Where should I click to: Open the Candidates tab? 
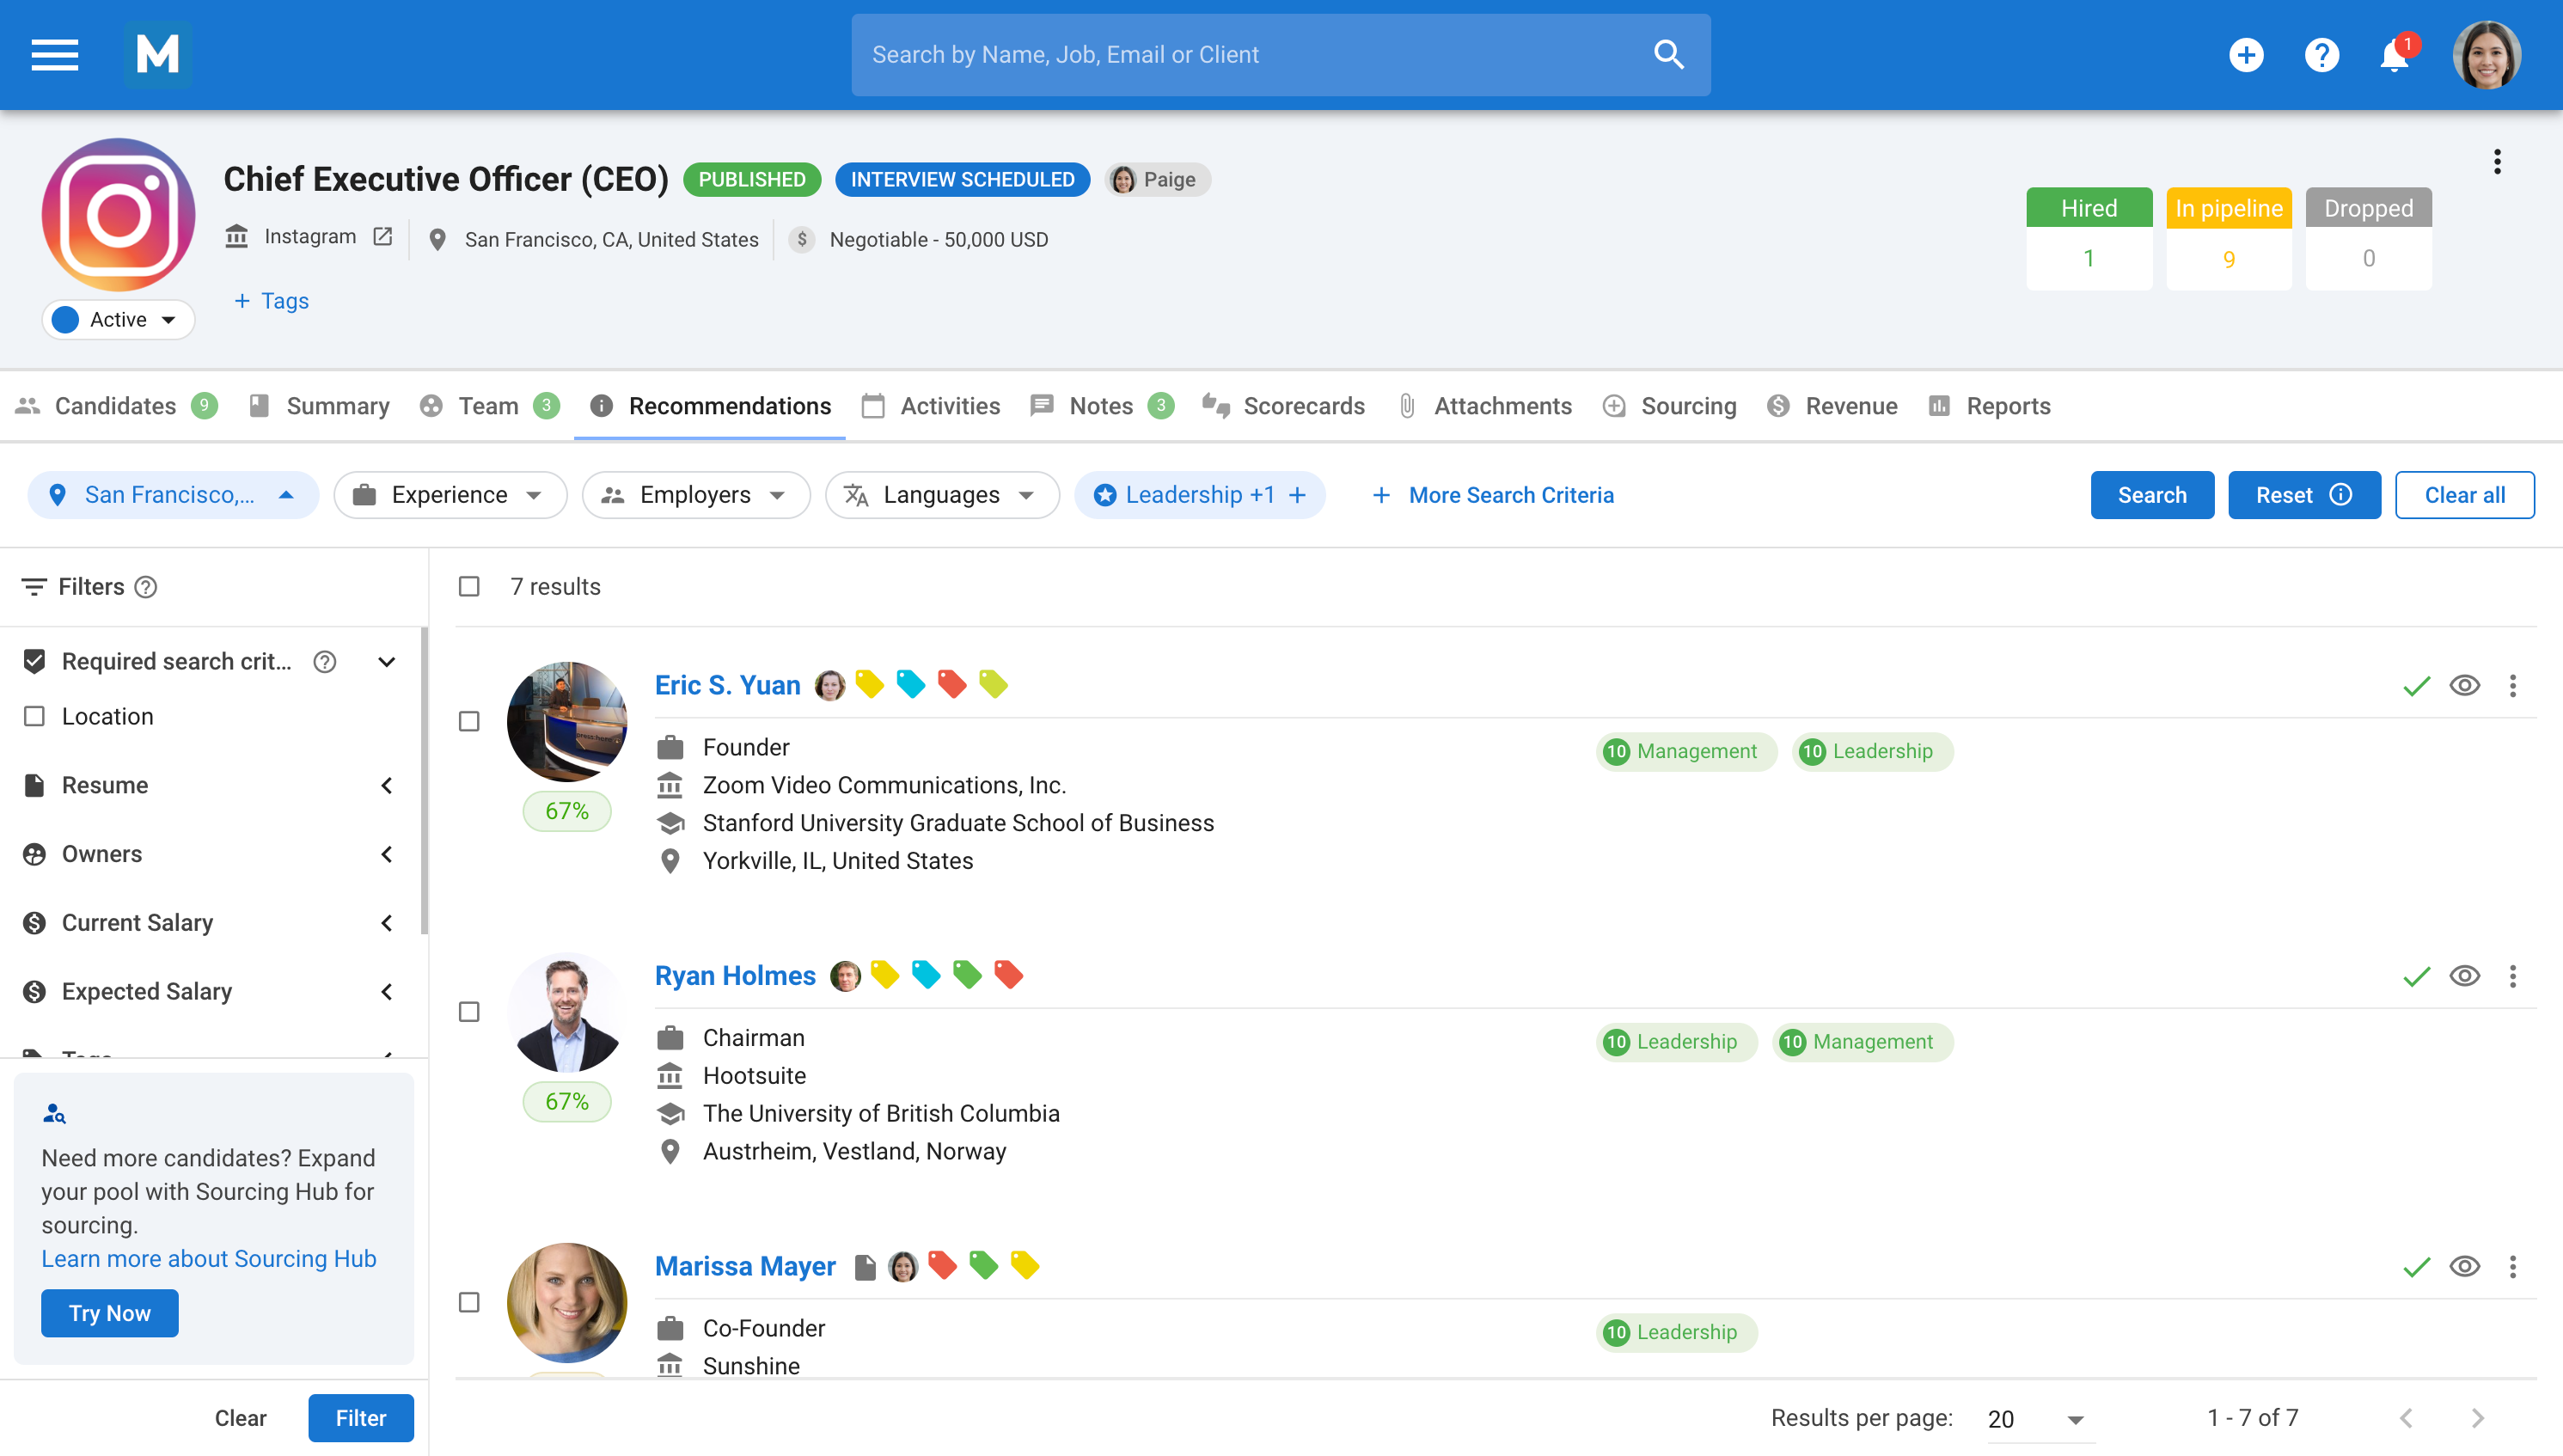click(x=115, y=406)
